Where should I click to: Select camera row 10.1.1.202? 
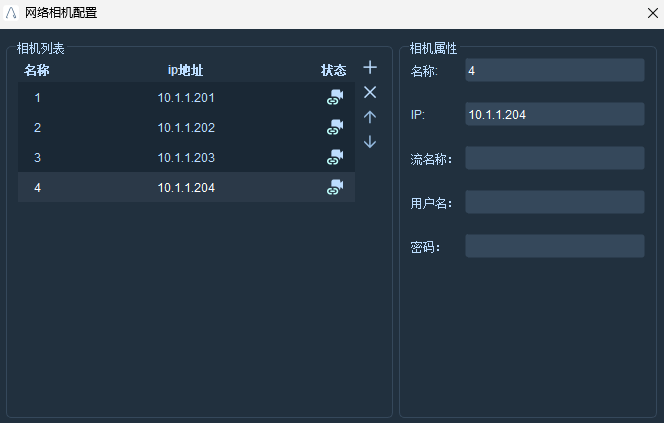pyautogui.click(x=186, y=127)
